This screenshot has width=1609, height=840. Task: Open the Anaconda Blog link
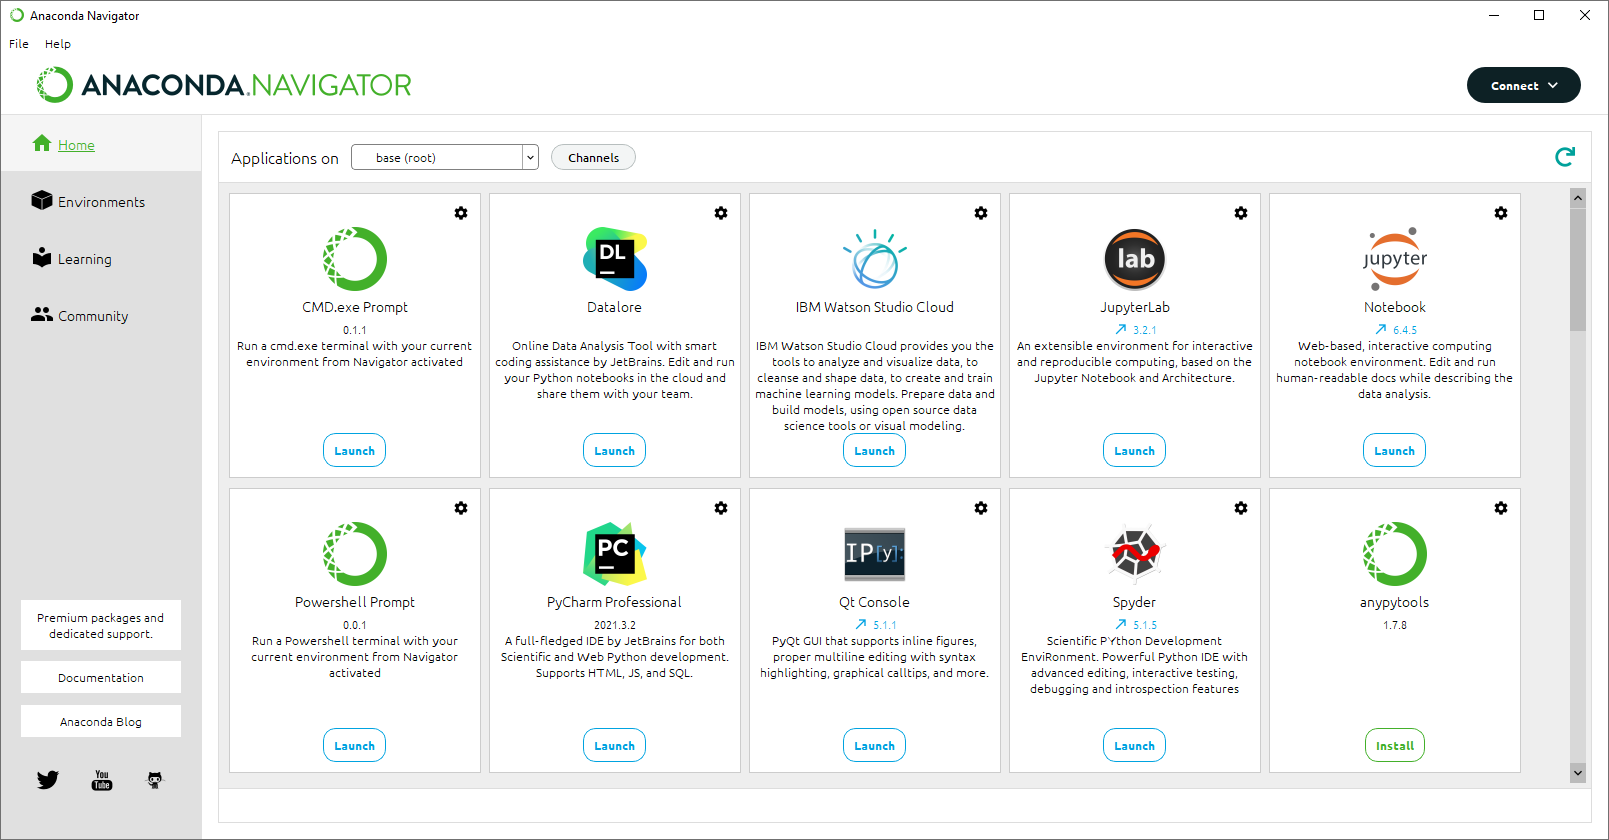[101, 721]
